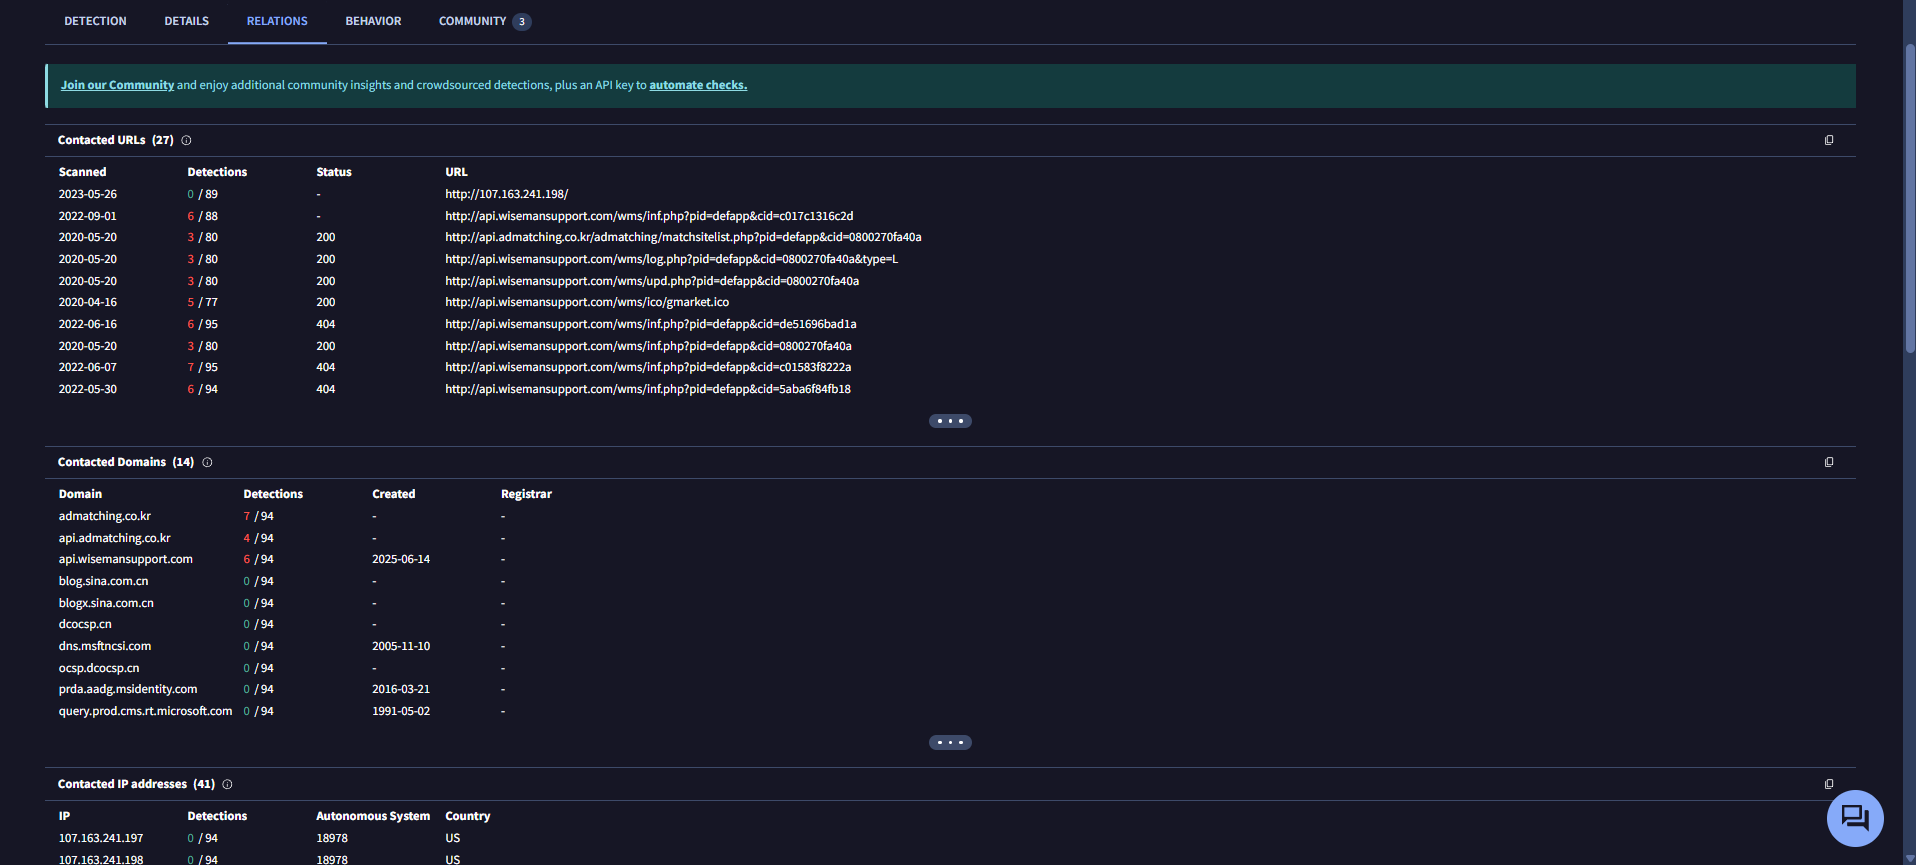Copy the Contacted URLs list using its copy icon
This screenshot has width=1916, height=865.
pos(1829,141)
